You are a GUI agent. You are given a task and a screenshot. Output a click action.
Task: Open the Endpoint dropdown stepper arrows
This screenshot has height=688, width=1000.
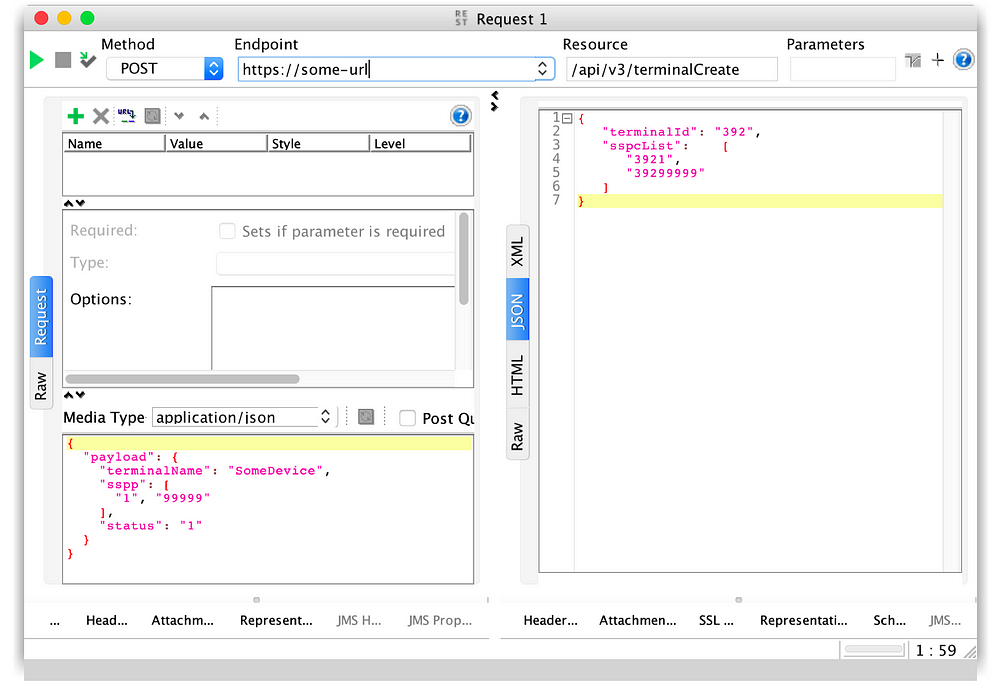point(543,69)
